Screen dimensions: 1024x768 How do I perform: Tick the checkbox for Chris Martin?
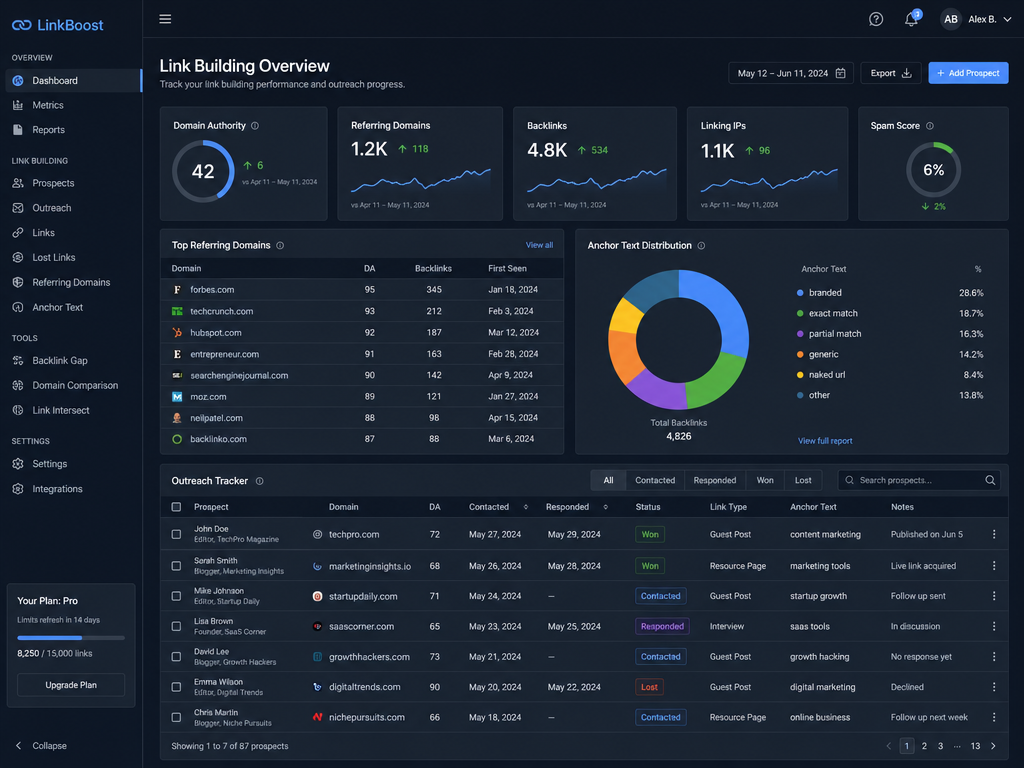click(176, 717)
